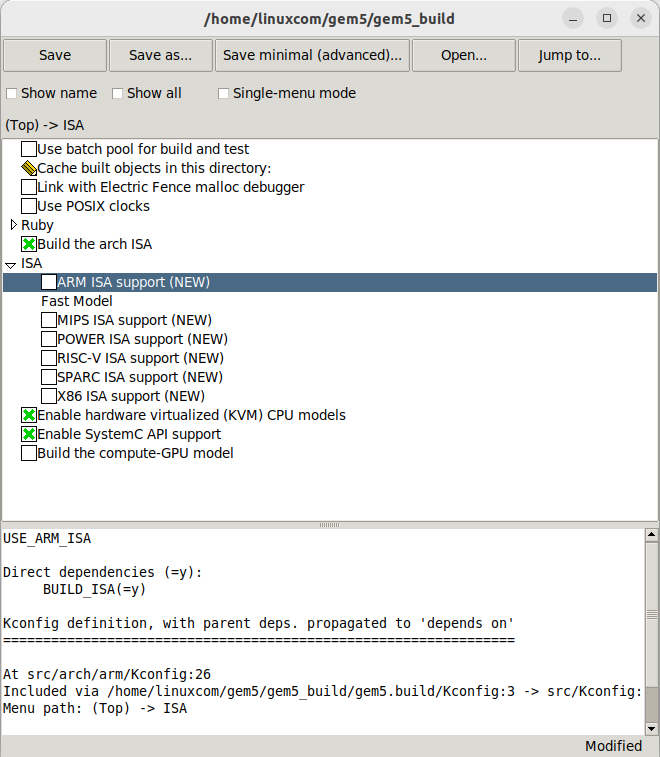Disable the SystemC API support checkmark
This screenshot has width=660, height=757.
point(29,434)
